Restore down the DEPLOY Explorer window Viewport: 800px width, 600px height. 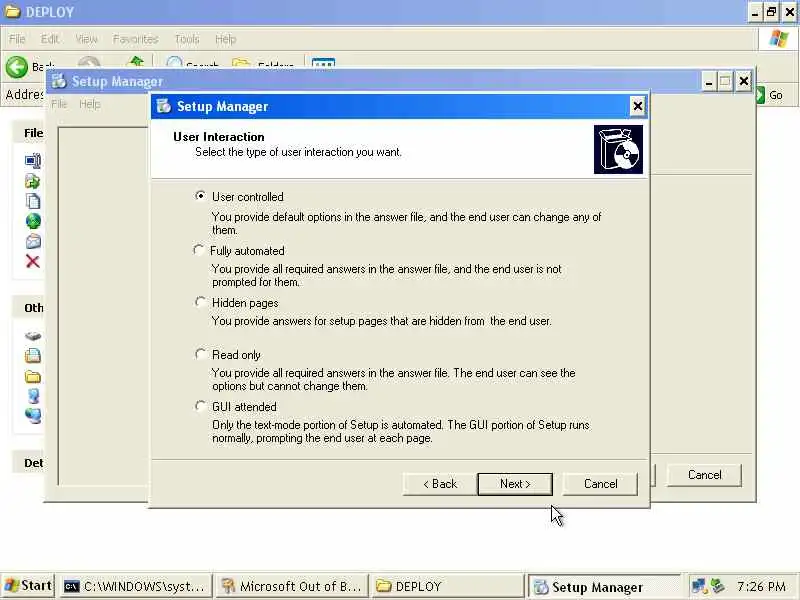(x=771, y=12)
